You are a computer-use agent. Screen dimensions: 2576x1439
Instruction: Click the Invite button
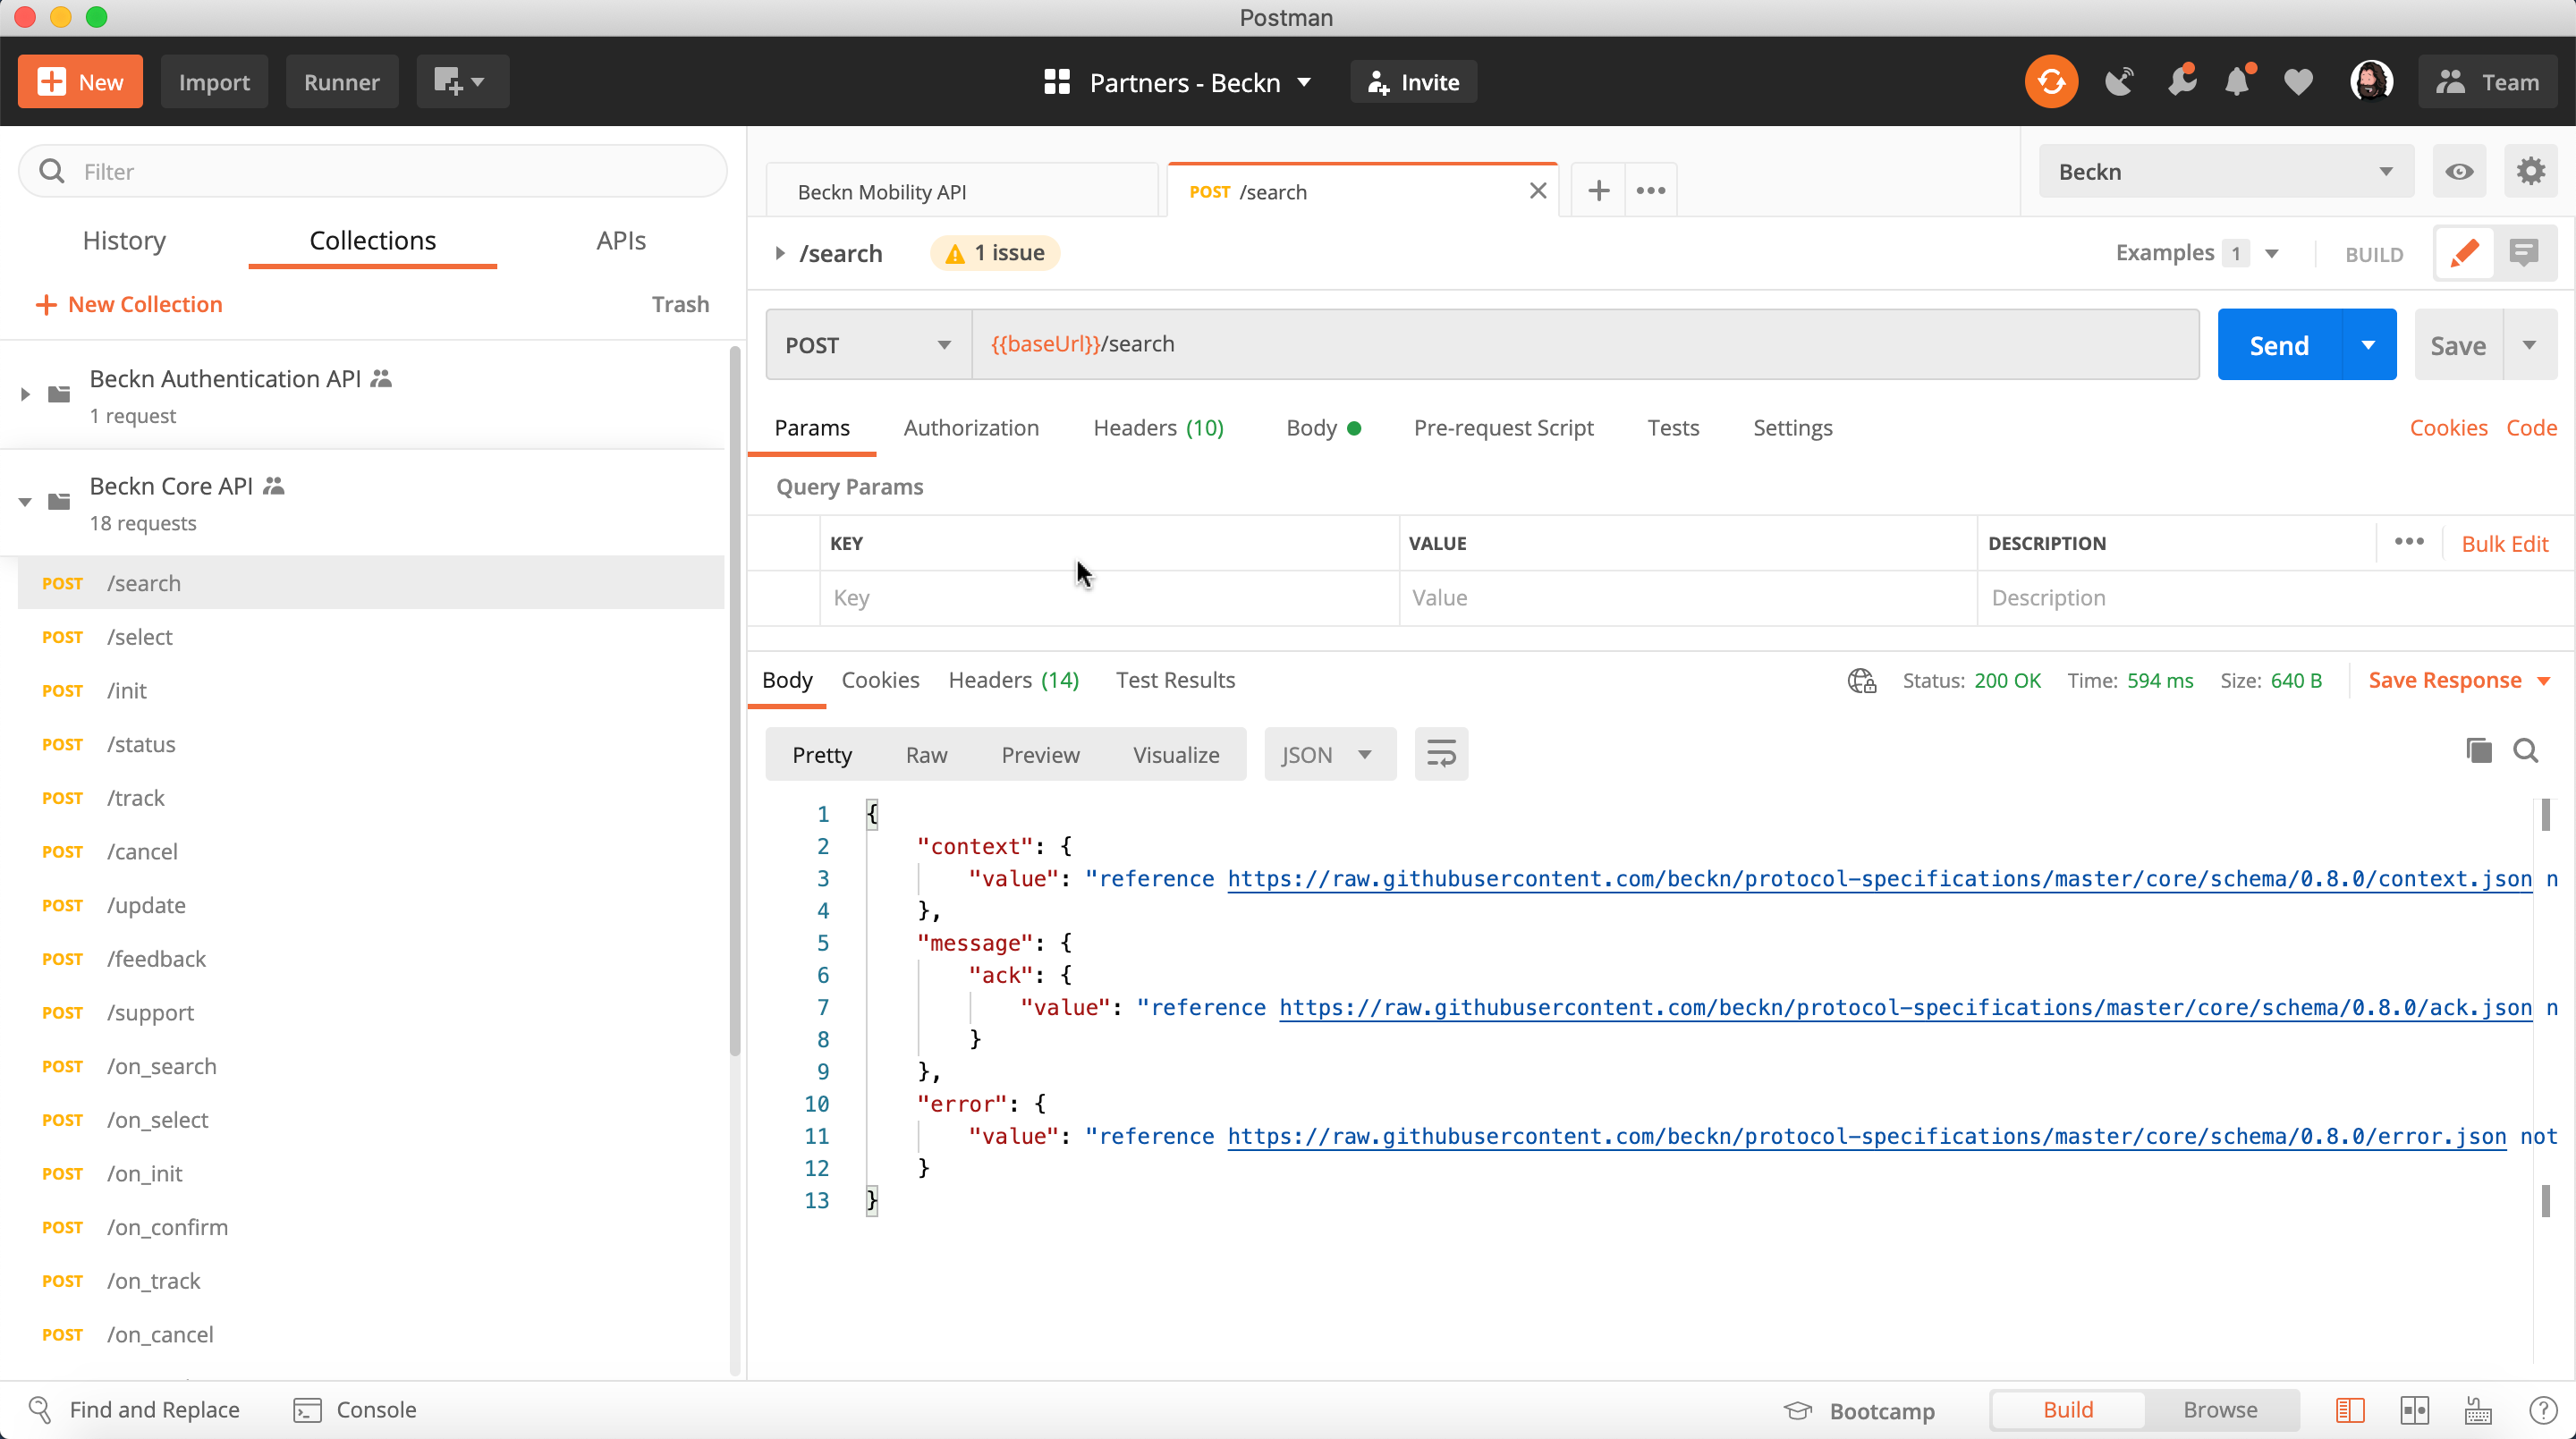point(1413,82)
